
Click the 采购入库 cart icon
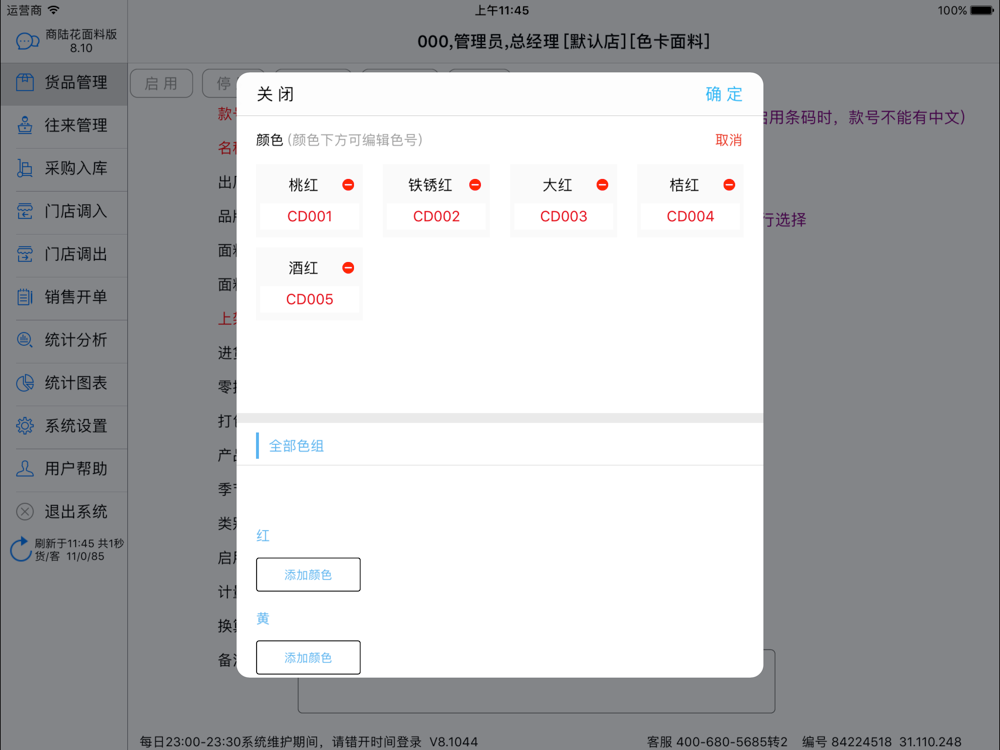(25, 168)
